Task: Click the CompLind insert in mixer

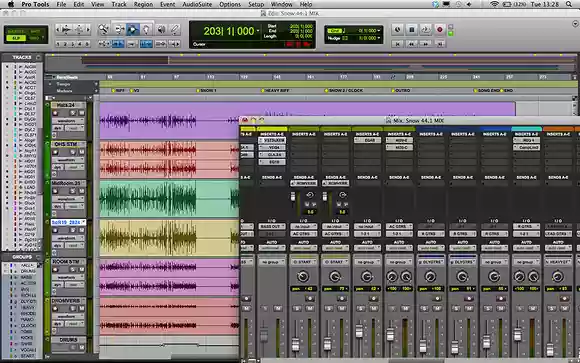Action: coord(526,147)
